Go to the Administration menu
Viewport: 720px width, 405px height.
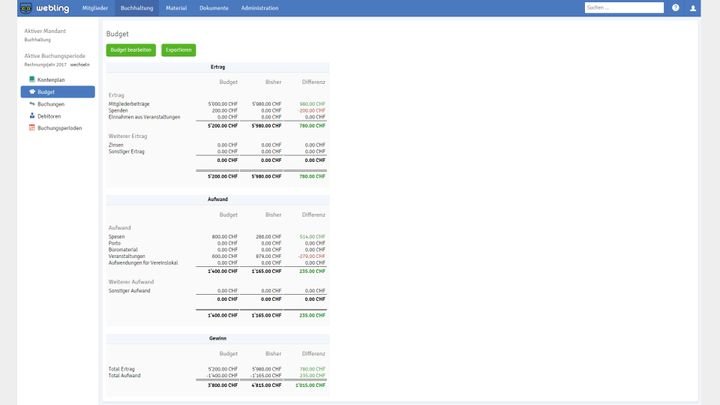[x=260, y=8]
